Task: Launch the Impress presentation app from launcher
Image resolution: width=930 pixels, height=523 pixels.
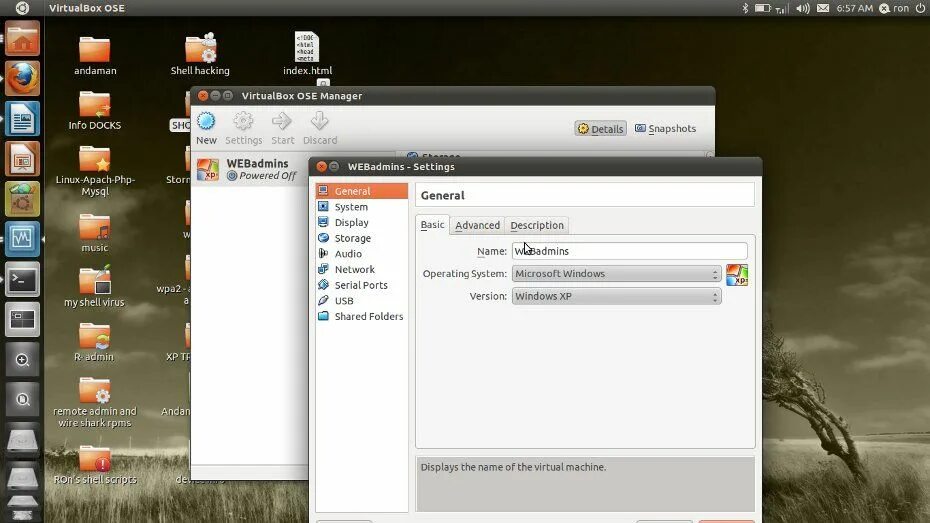Action: (x=23, y=159)
